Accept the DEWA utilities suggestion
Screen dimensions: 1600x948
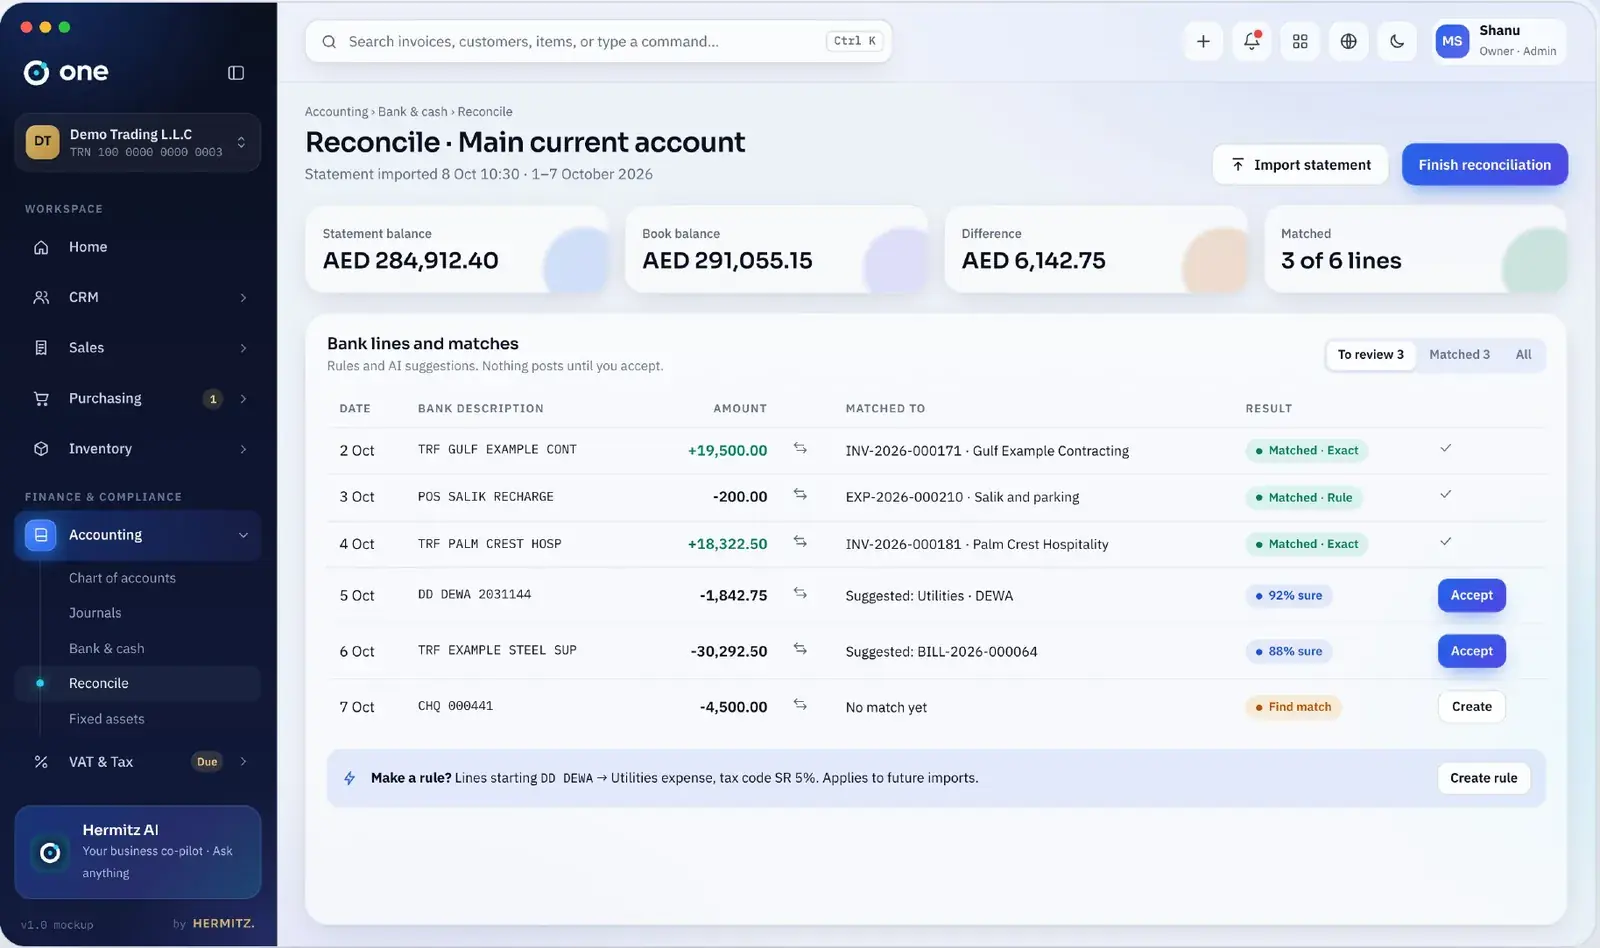1471,595
